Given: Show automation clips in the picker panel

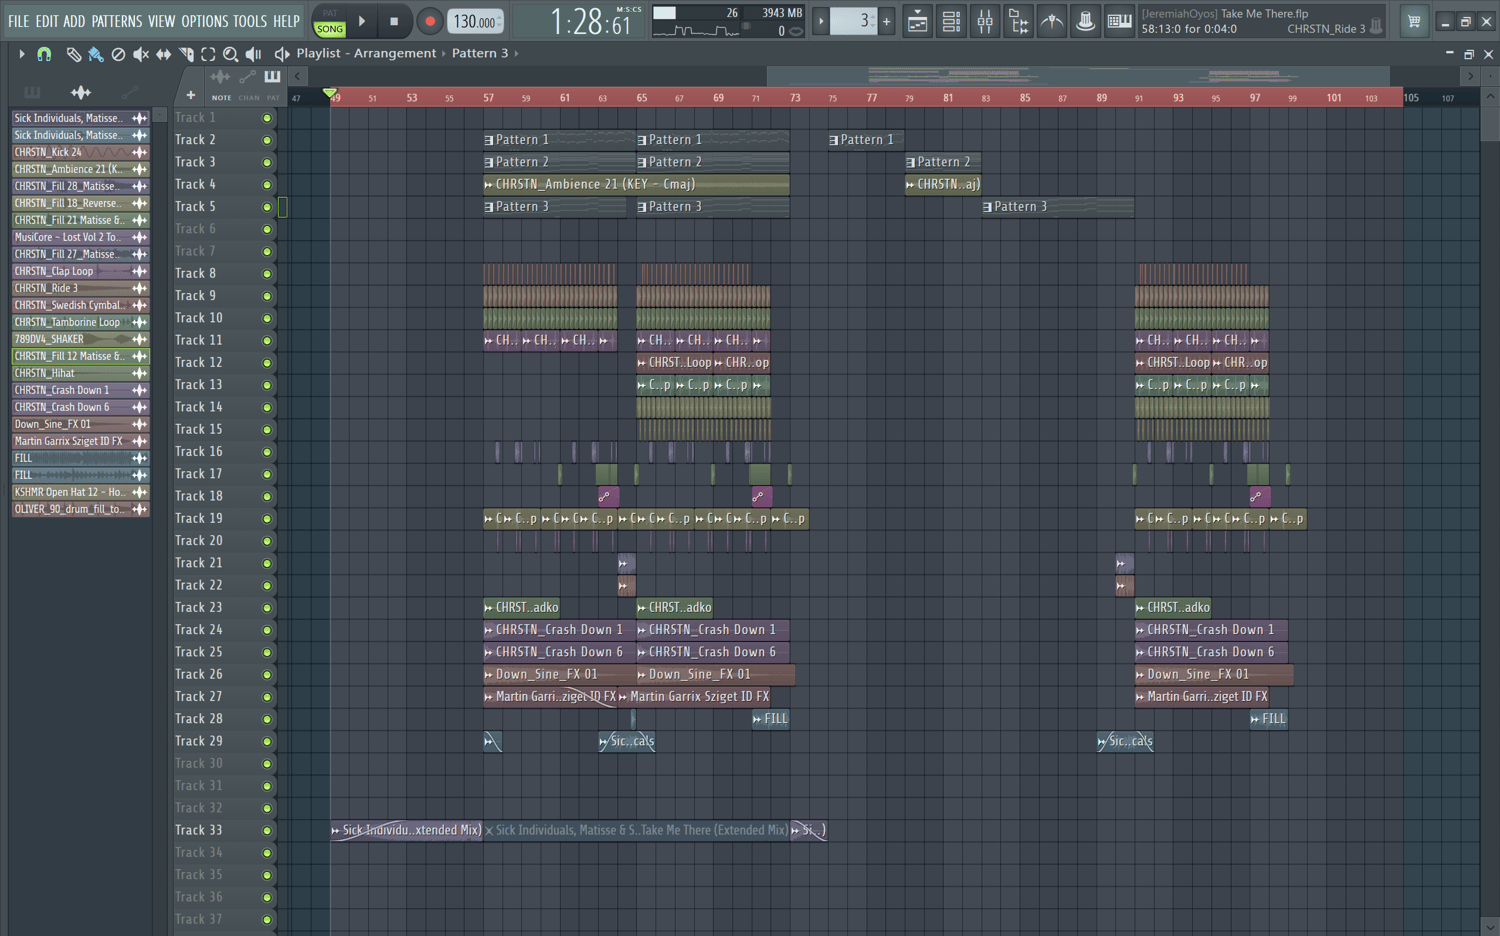Looking at the screenshot, I should pyautogui.click(x=129, y=92).
